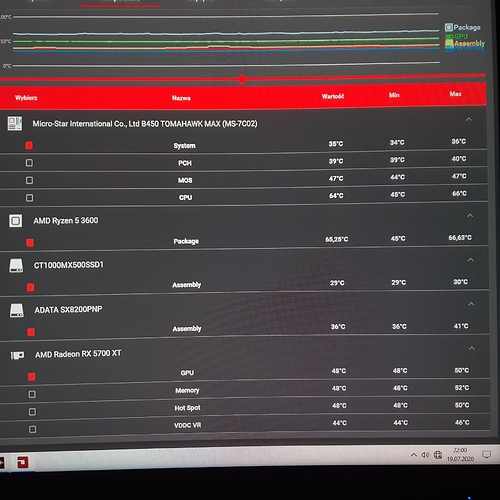Viewport: 500px width, 500px height.
Task: Click the CPU icon beside AMD Ryzen 5 3600
Action: 16,221
